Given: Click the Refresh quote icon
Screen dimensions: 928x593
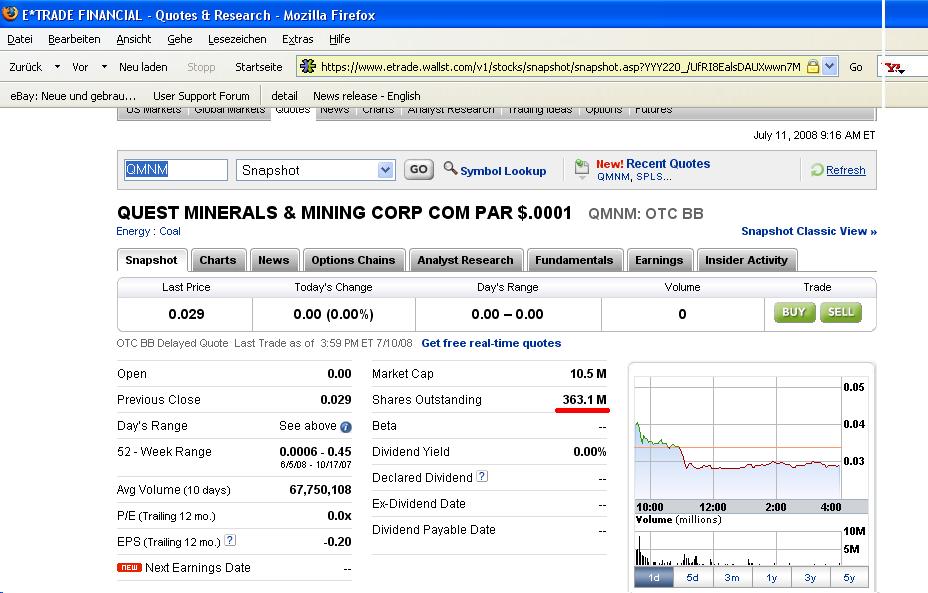Looking at the screenshot, I should pos(817,171).
